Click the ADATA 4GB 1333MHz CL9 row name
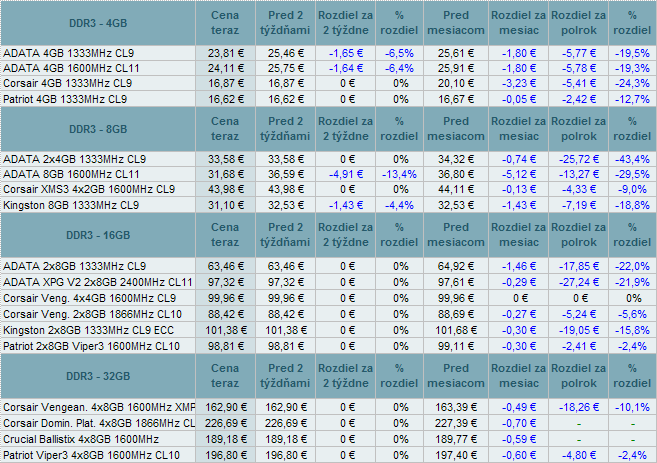 (x=69, y=53)
